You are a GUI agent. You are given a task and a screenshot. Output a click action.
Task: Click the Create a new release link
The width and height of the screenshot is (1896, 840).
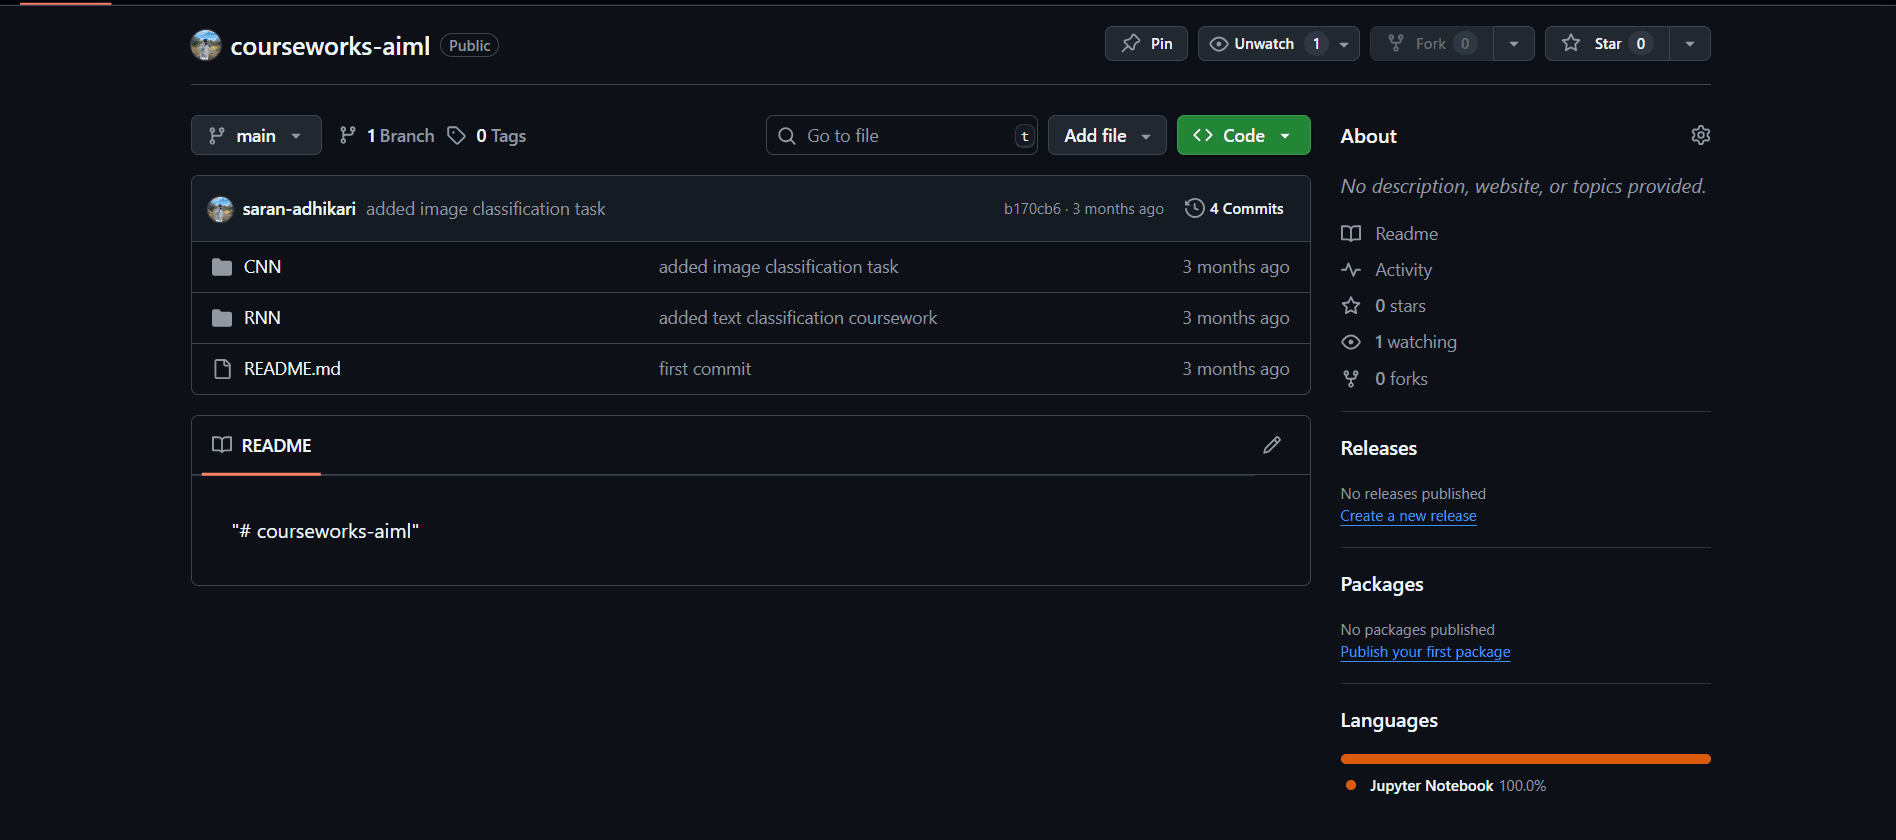1408,516
